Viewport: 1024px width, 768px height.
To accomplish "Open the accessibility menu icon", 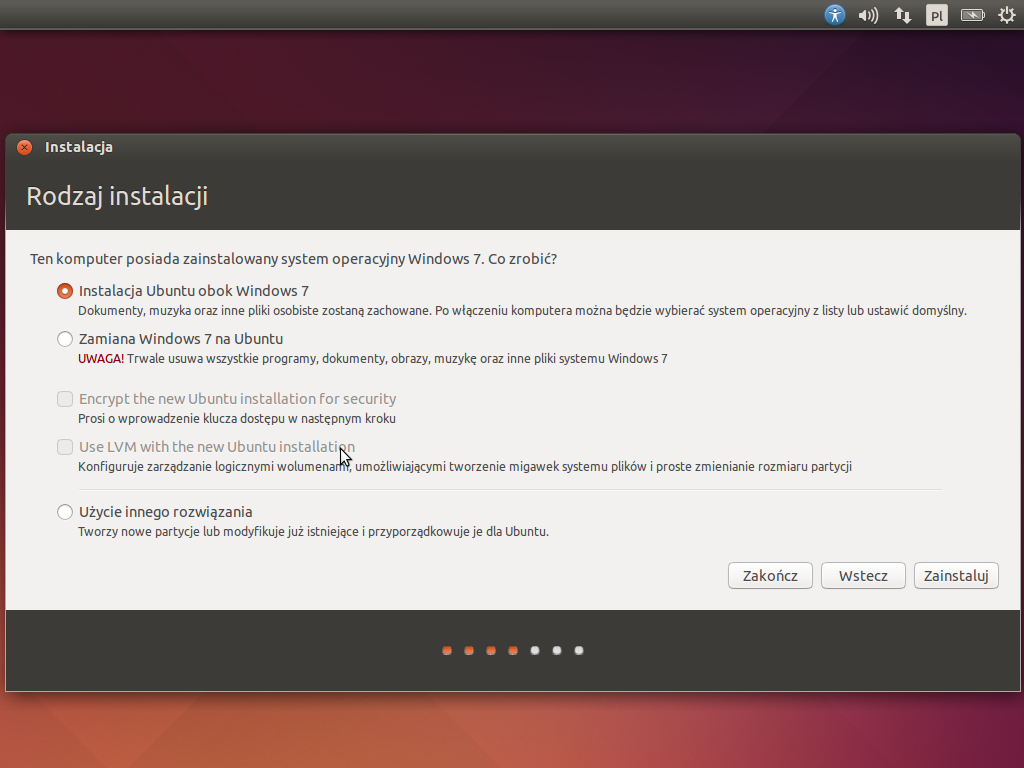I will pos(834,15).
